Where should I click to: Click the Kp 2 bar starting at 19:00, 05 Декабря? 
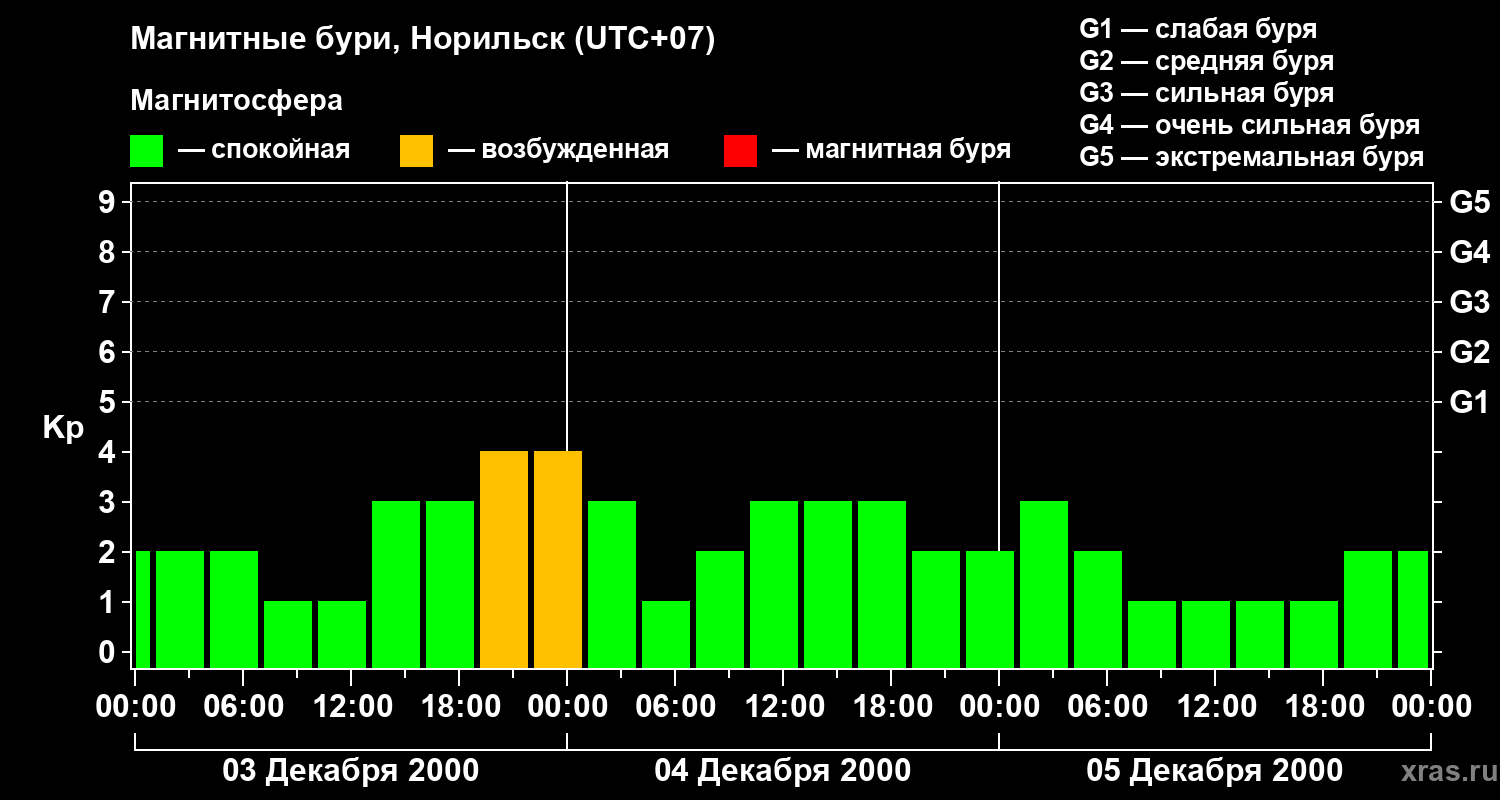click(1368, 609)
